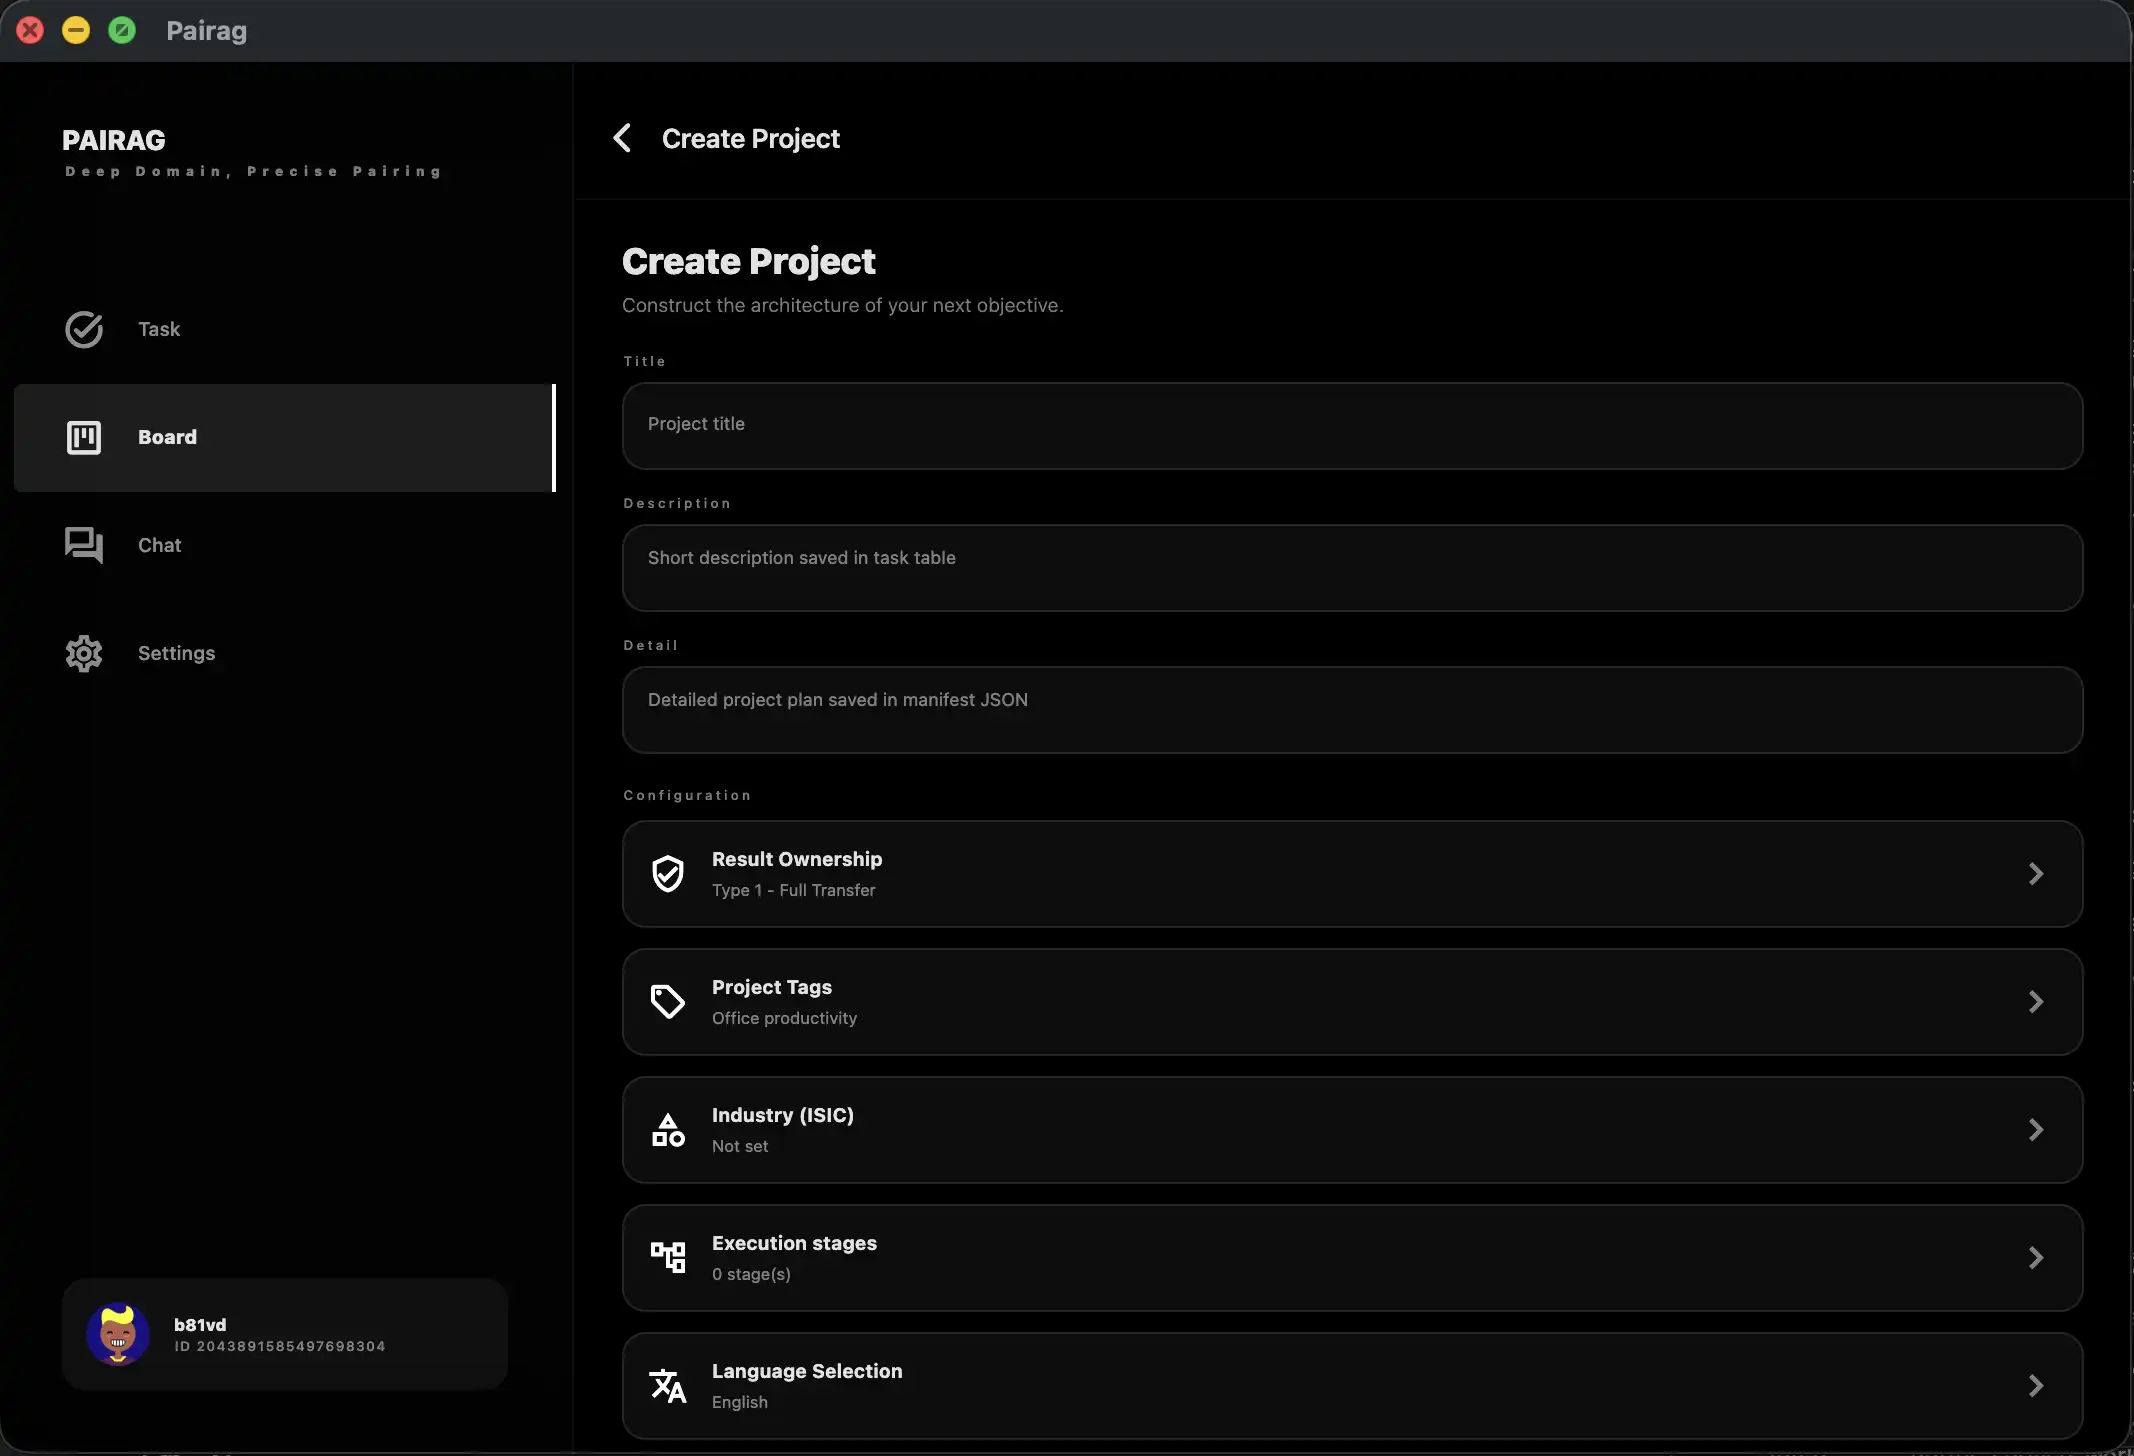
Task: Click the 'Title' field label
Action: coord(644,361)
